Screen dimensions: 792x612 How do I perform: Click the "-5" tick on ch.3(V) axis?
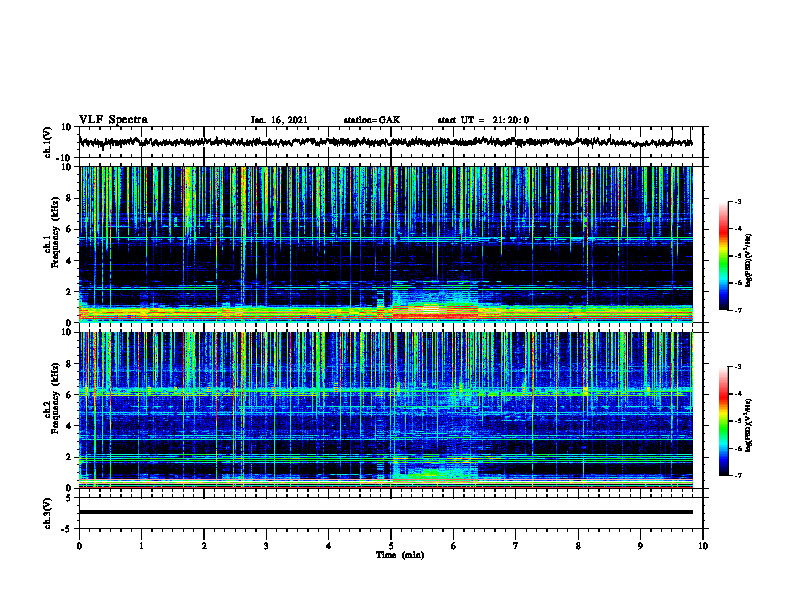coord(67,529)
